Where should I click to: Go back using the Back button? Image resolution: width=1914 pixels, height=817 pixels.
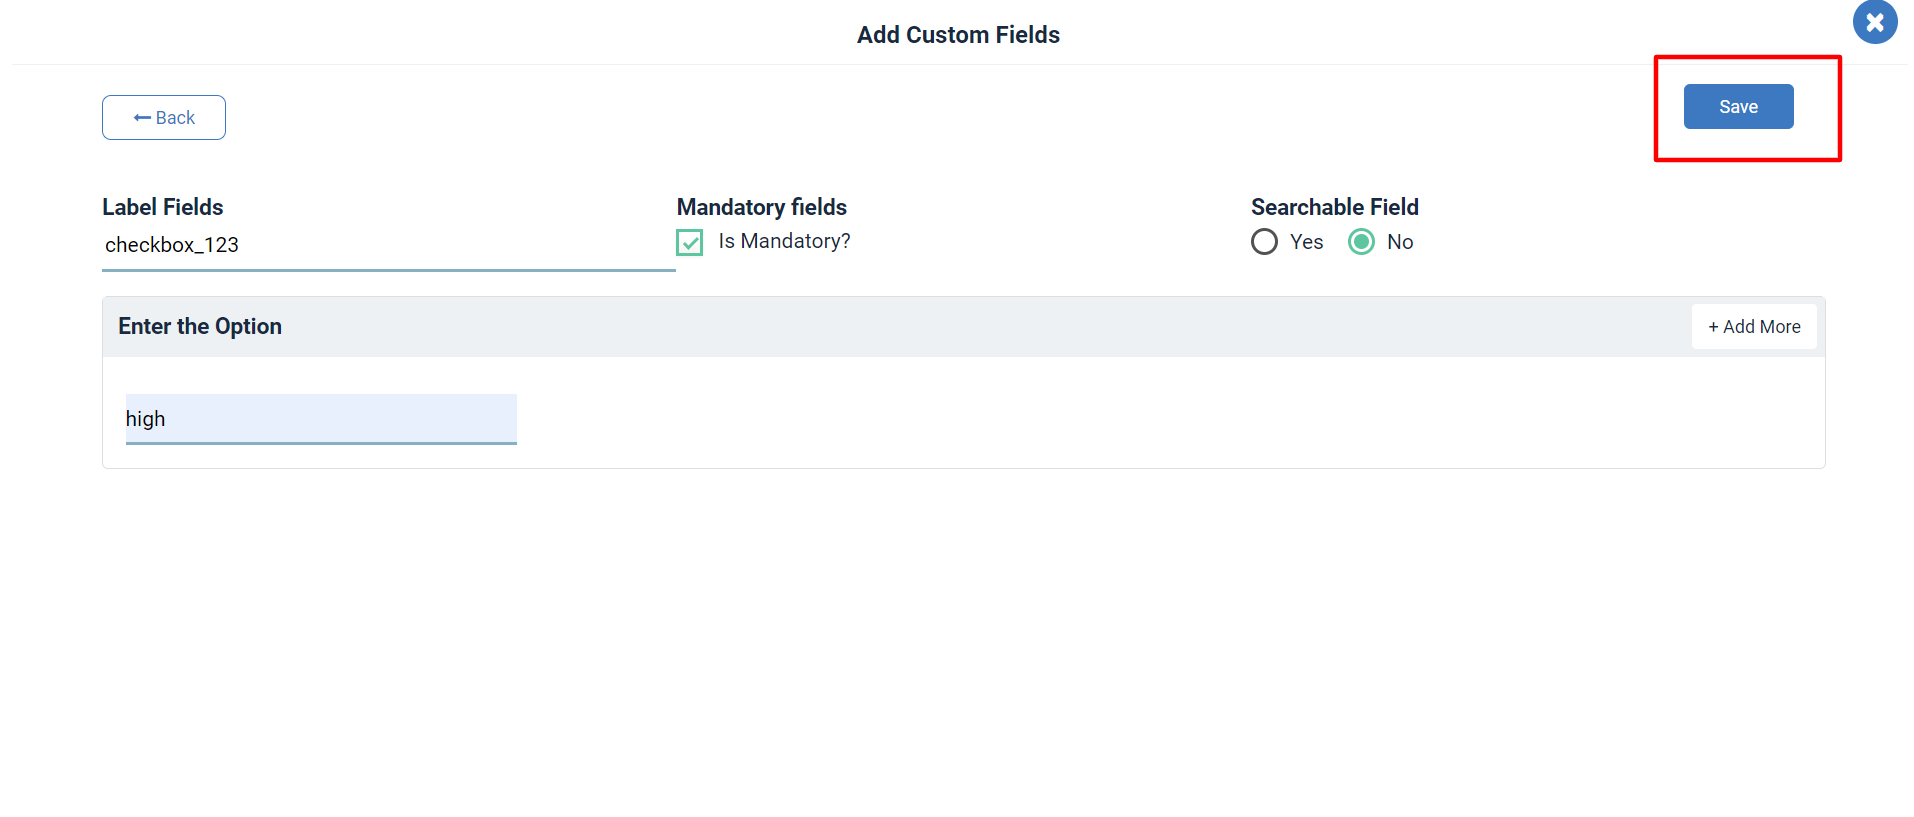tap(164, 118)
